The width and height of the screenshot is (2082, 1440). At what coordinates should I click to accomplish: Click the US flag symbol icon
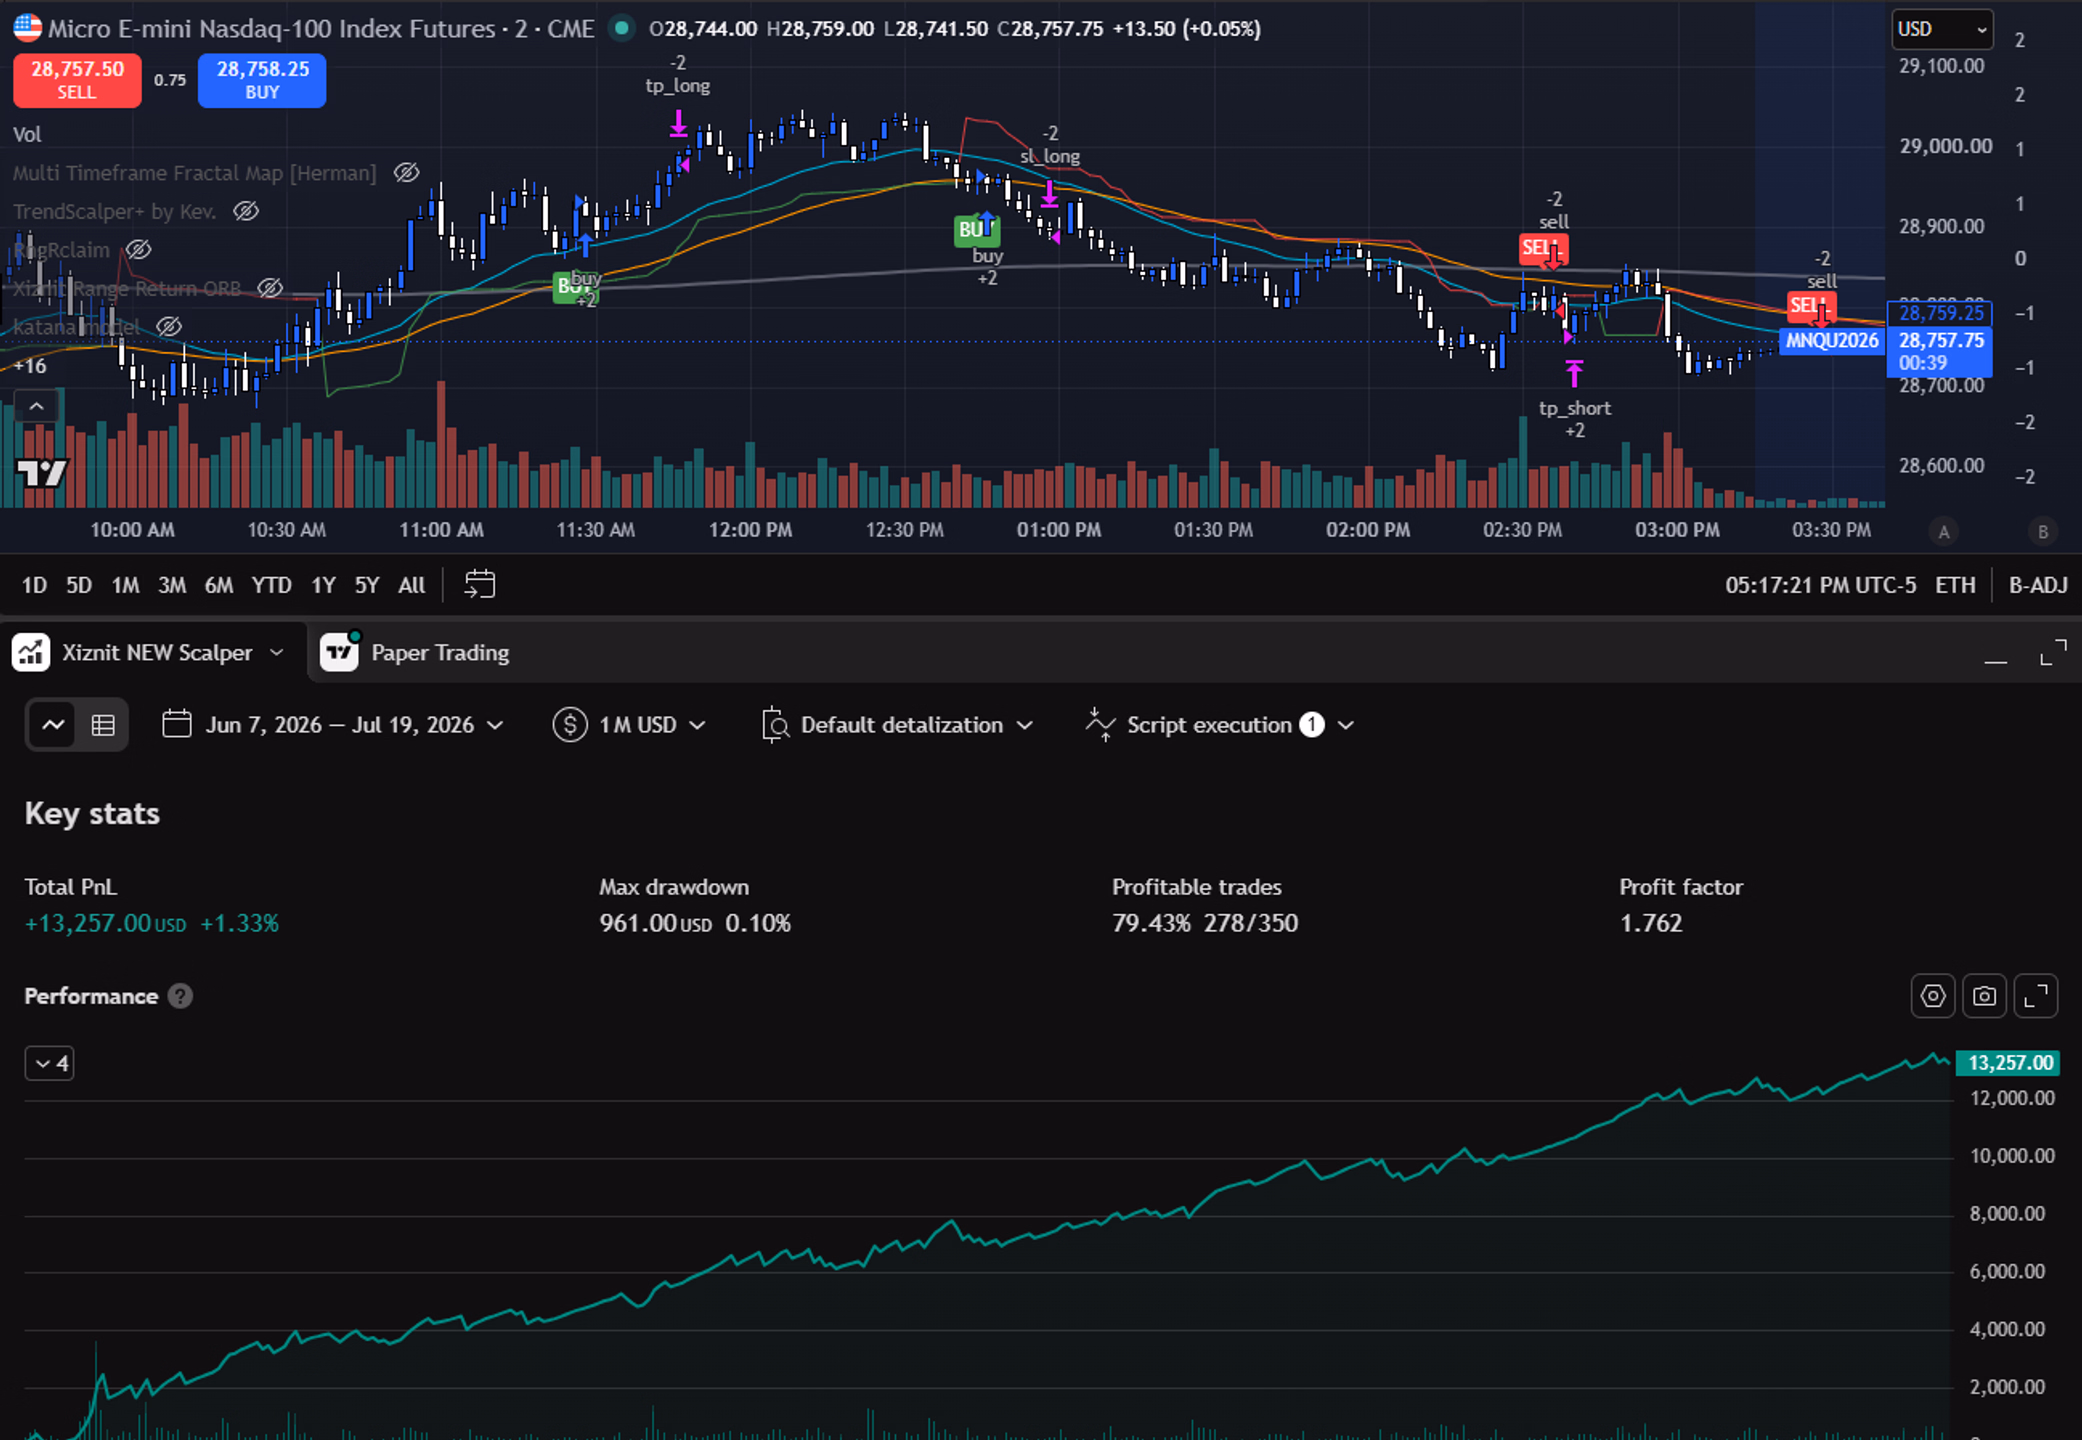(x=27, y=28)
